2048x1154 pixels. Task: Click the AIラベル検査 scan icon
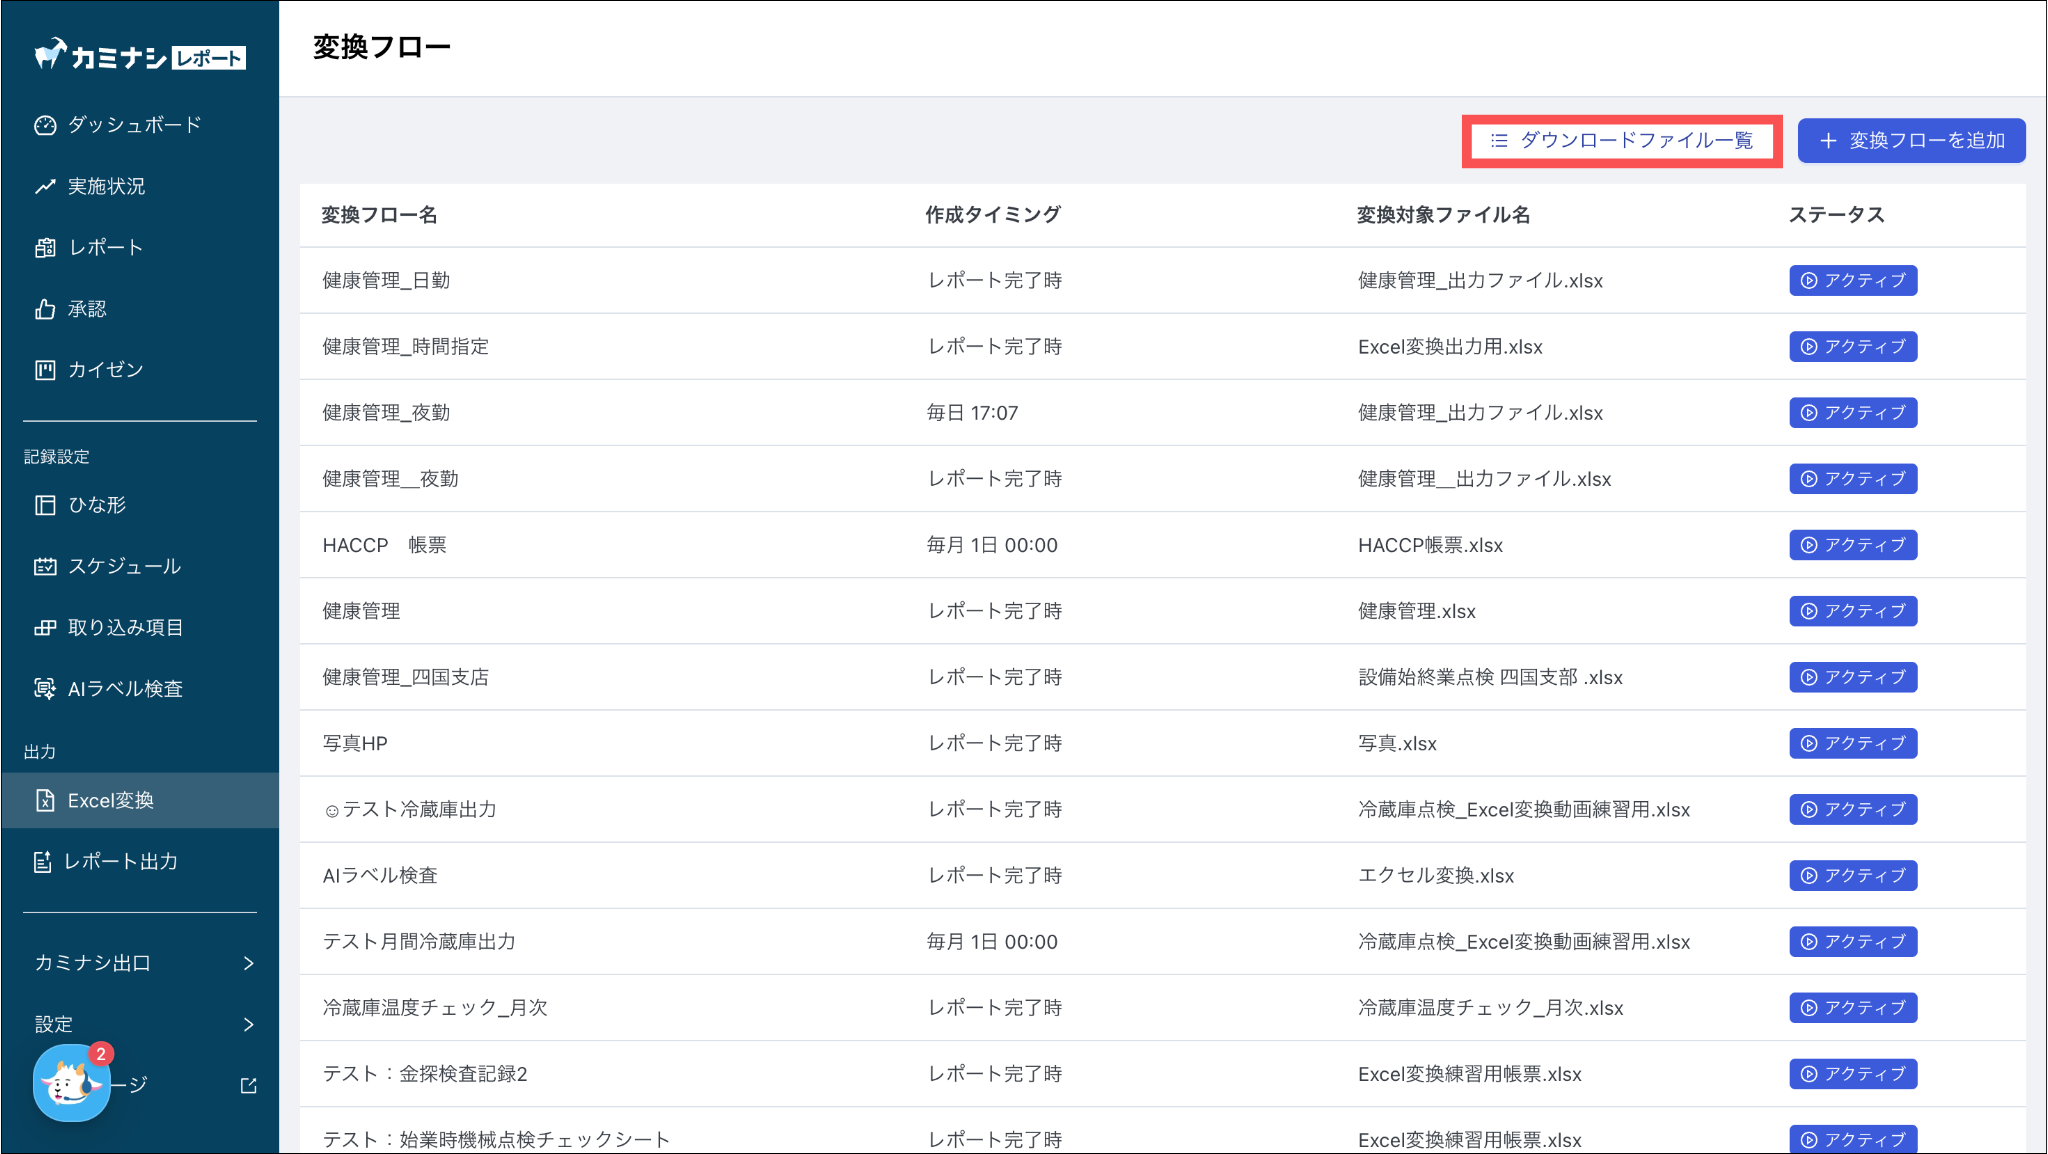(45, 689)
